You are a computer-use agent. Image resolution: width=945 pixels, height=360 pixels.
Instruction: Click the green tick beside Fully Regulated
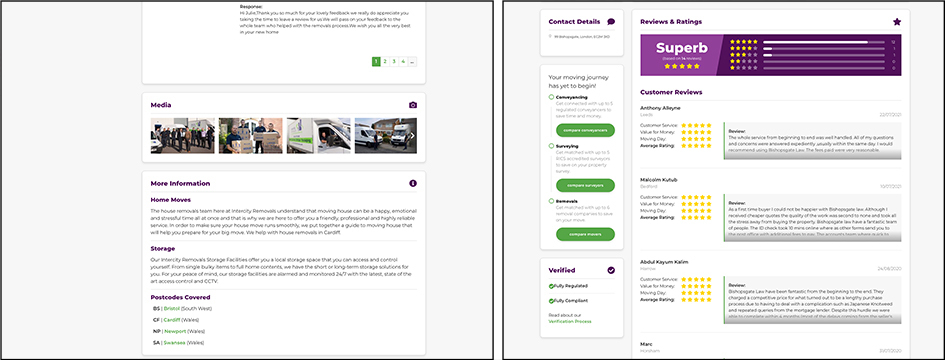(x=551, y=286)
